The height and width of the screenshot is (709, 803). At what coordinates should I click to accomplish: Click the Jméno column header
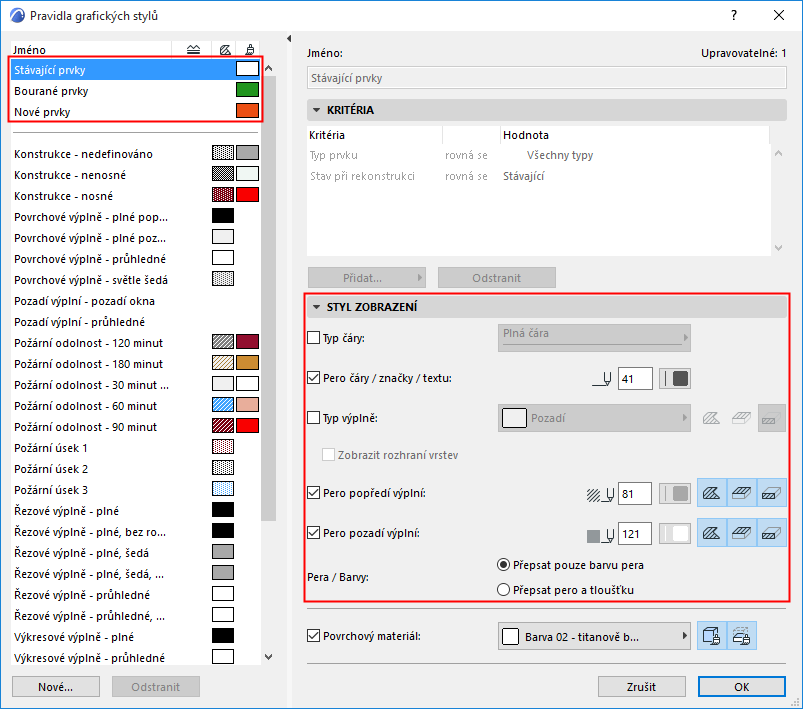(x=91, y=50)
